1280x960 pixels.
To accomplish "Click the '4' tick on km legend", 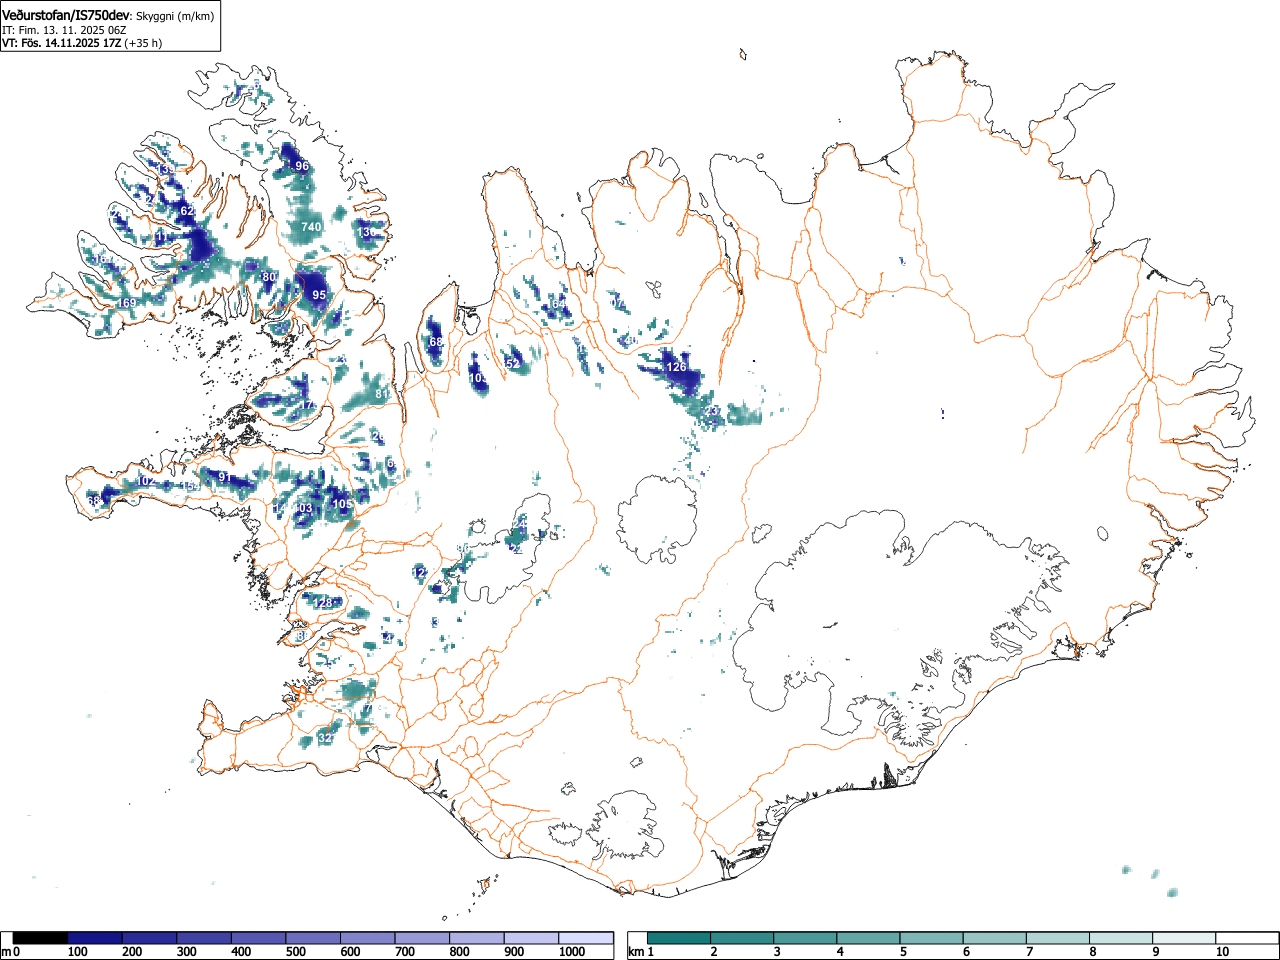I will [x=840, y=952].
